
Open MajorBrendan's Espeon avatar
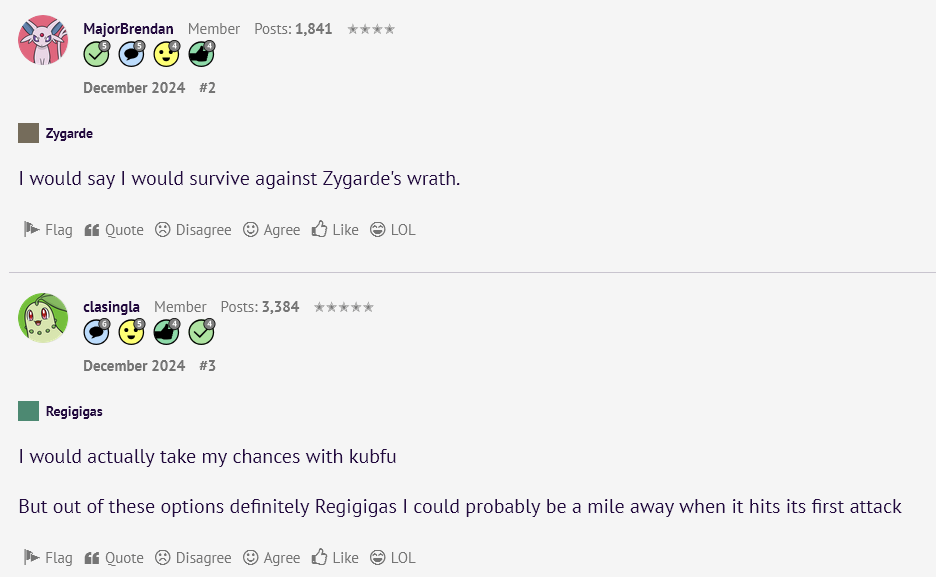coord(43,40)
